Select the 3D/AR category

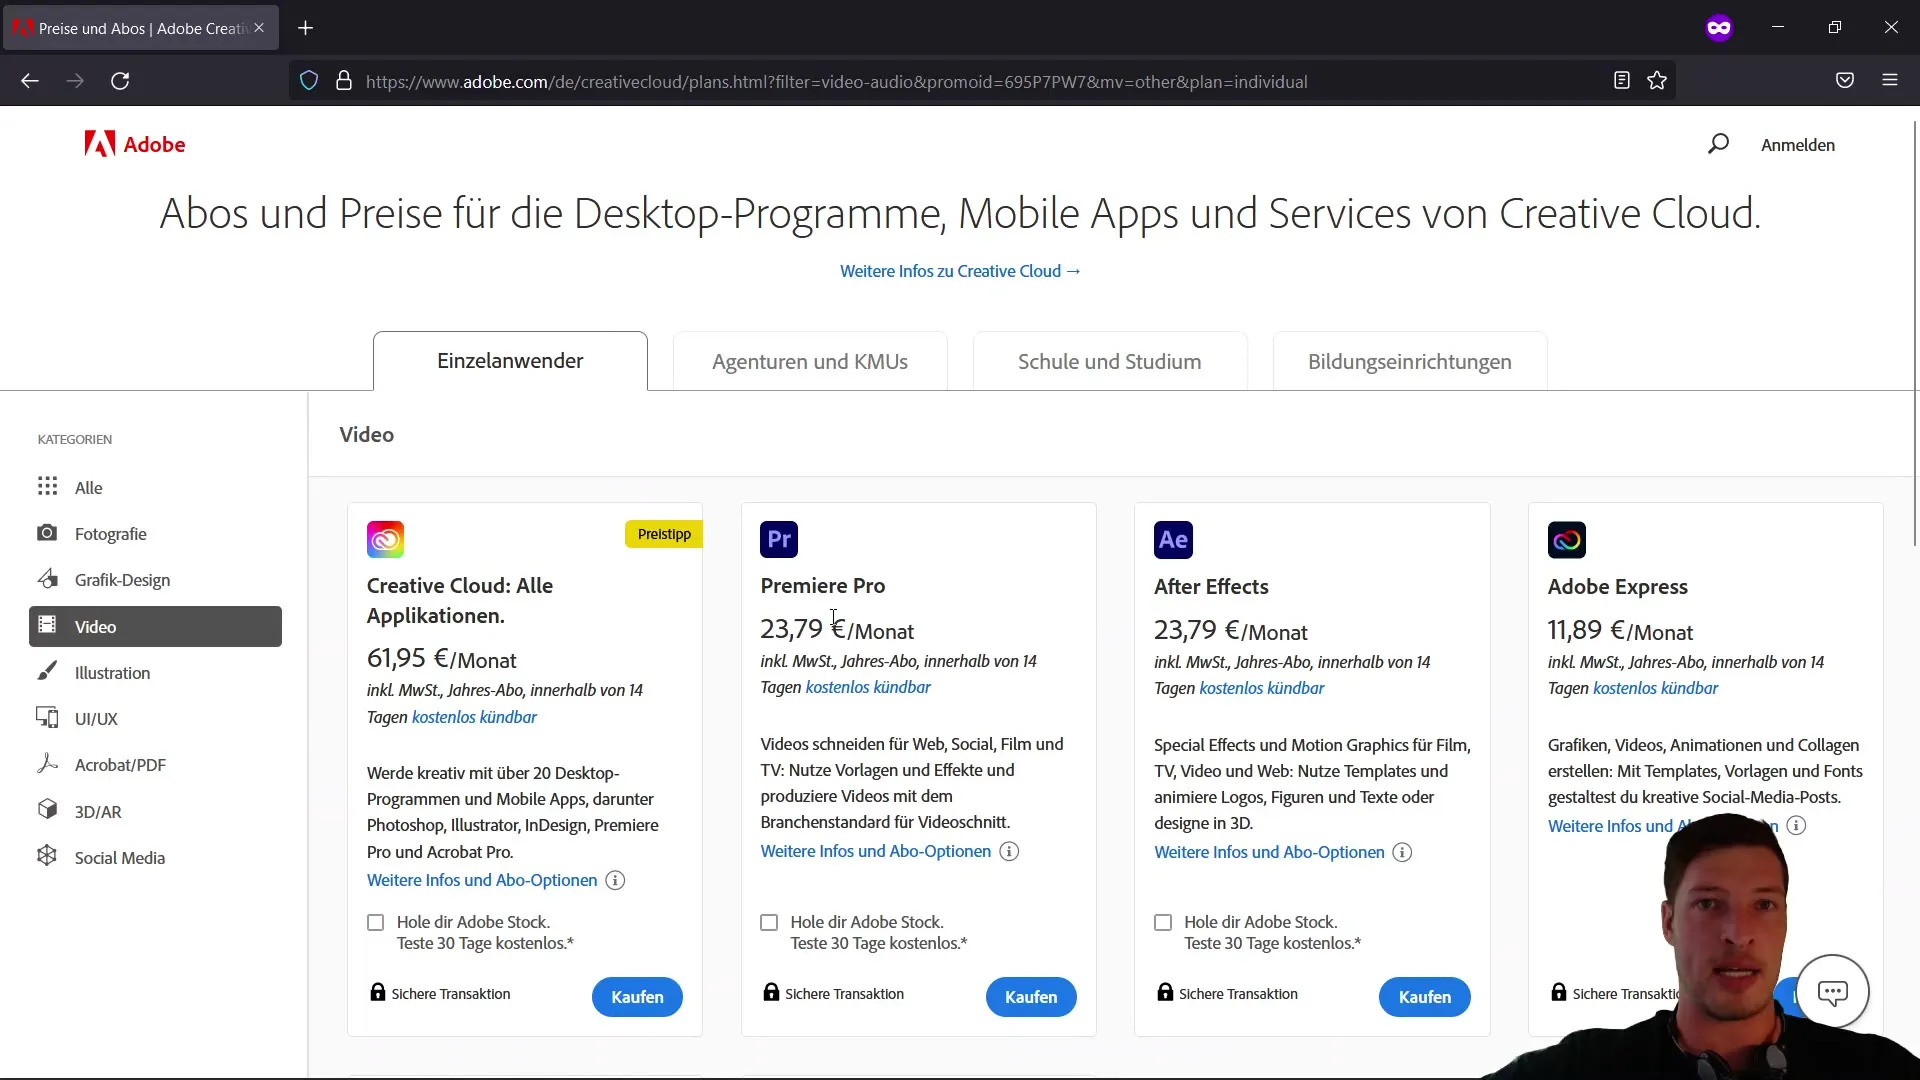tap(155, 811)
